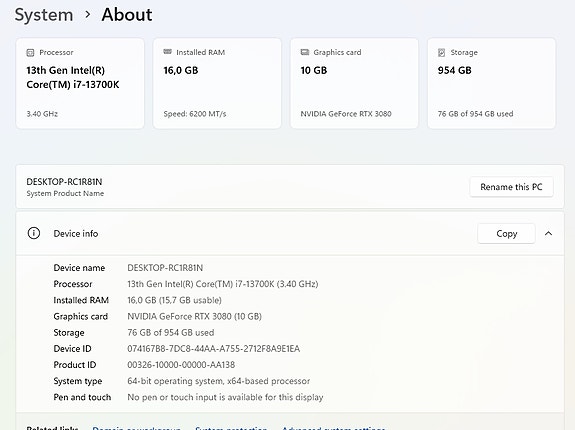
Task: Click the processor chip icon
Action: [30, 52]
